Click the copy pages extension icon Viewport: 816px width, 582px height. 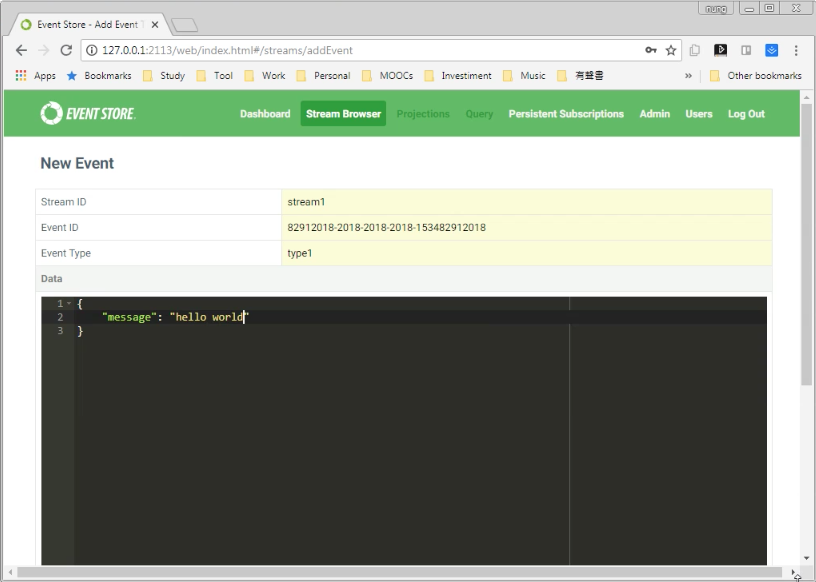pyautogui.click(x=694, y=50)
